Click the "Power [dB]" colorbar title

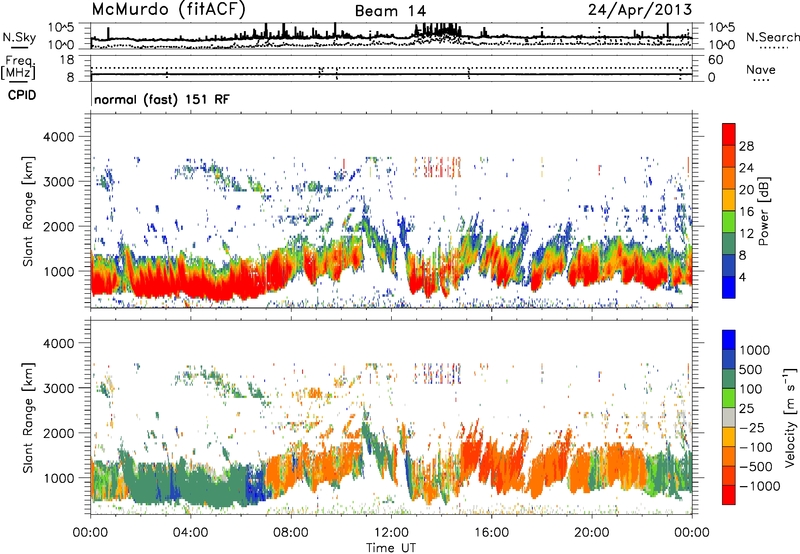pyautogui.click(x=764, y=211)
